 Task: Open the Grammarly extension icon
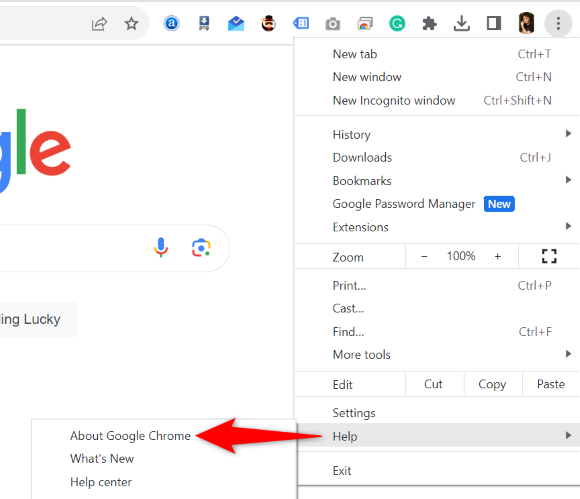[397, 24]
